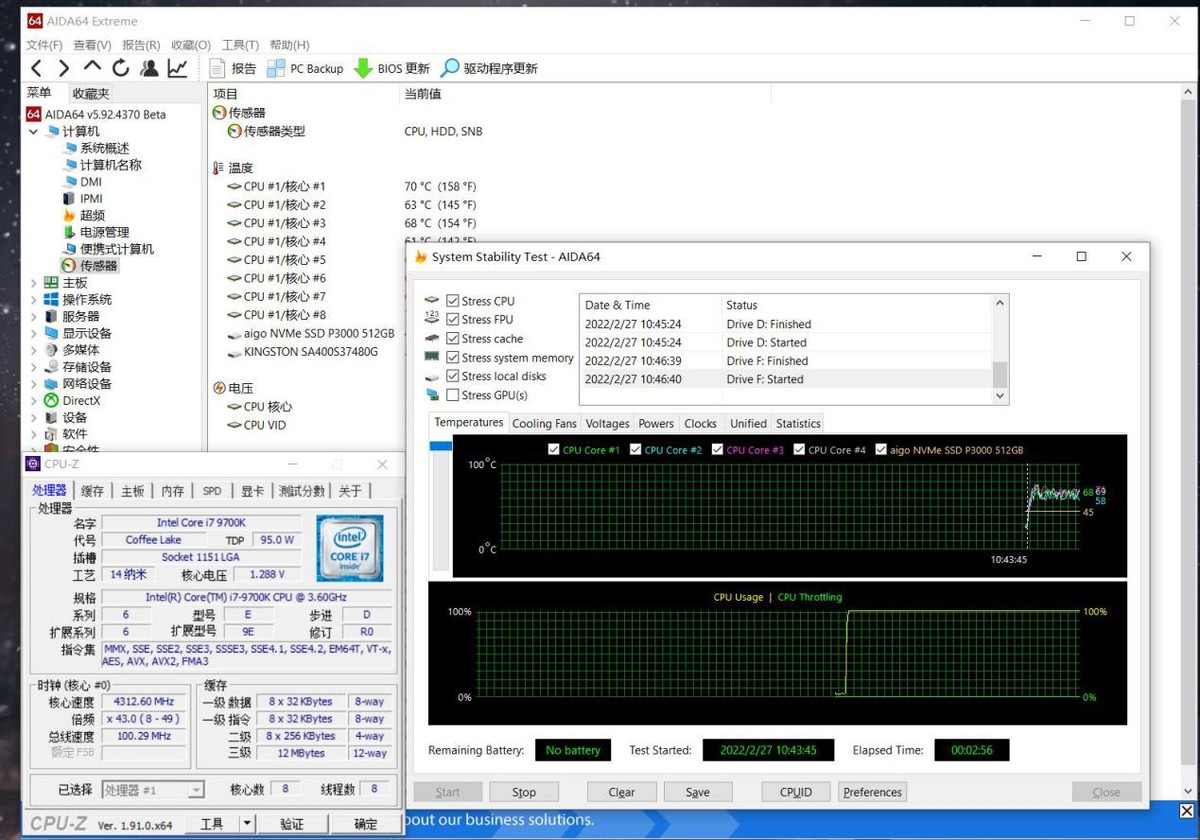
Task: Select 便携式计算机 in the tree
Action: pos(117,249)
